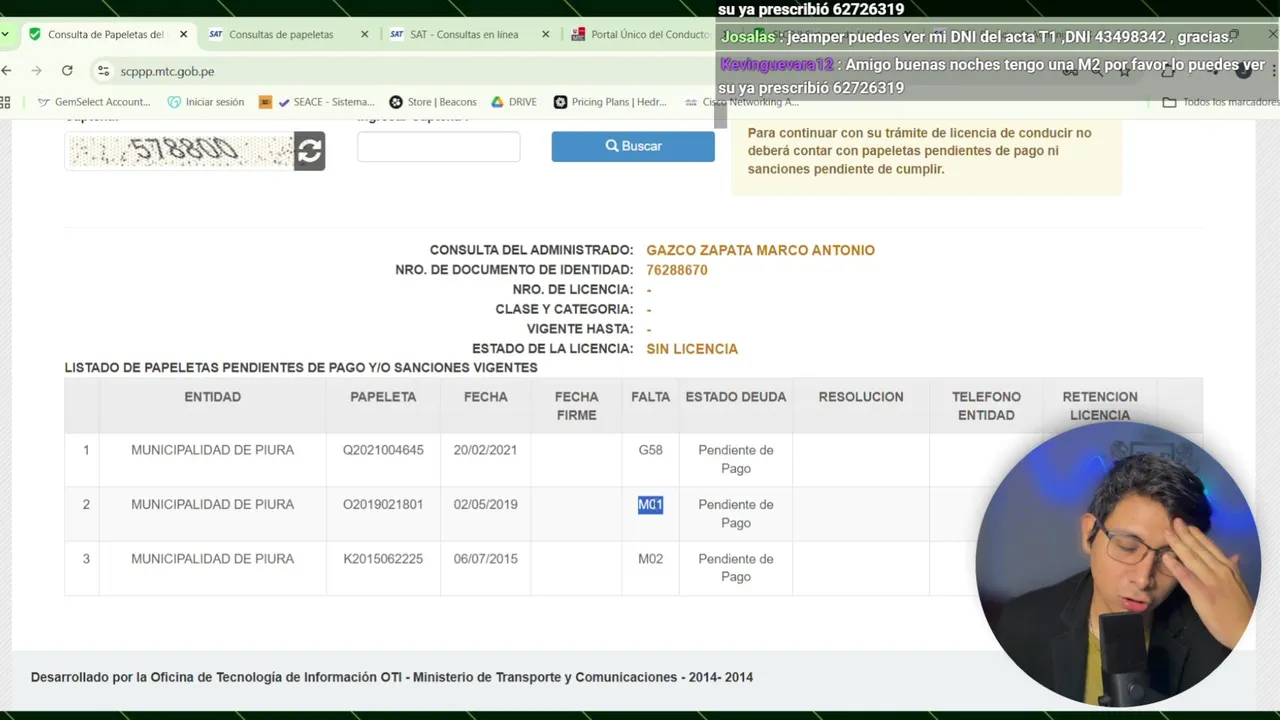Click the highlighted falta code M01
The image size is (1280, 720).
[x=650, y=505]
